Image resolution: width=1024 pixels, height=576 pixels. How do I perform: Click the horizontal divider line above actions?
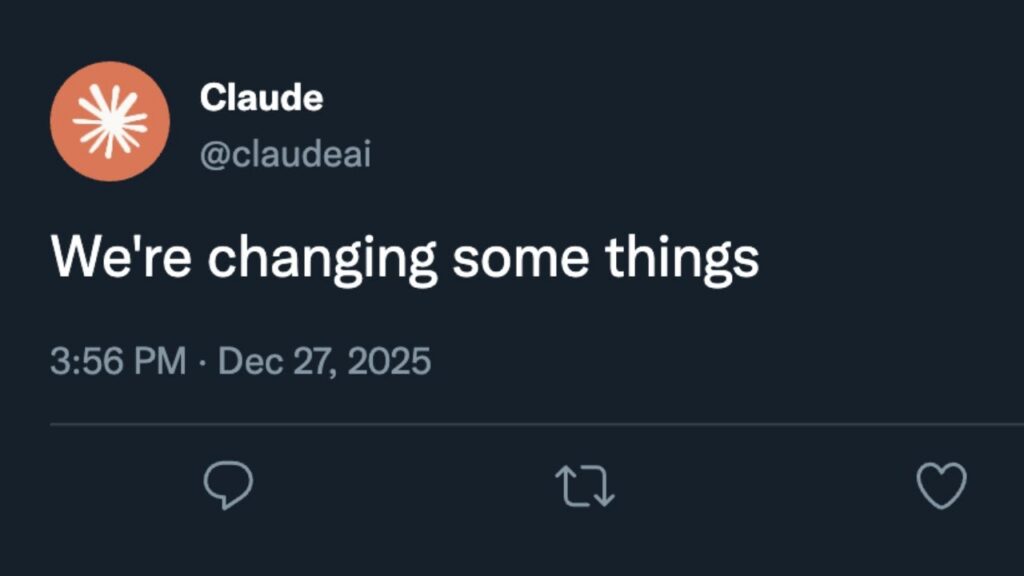[536, 424]
